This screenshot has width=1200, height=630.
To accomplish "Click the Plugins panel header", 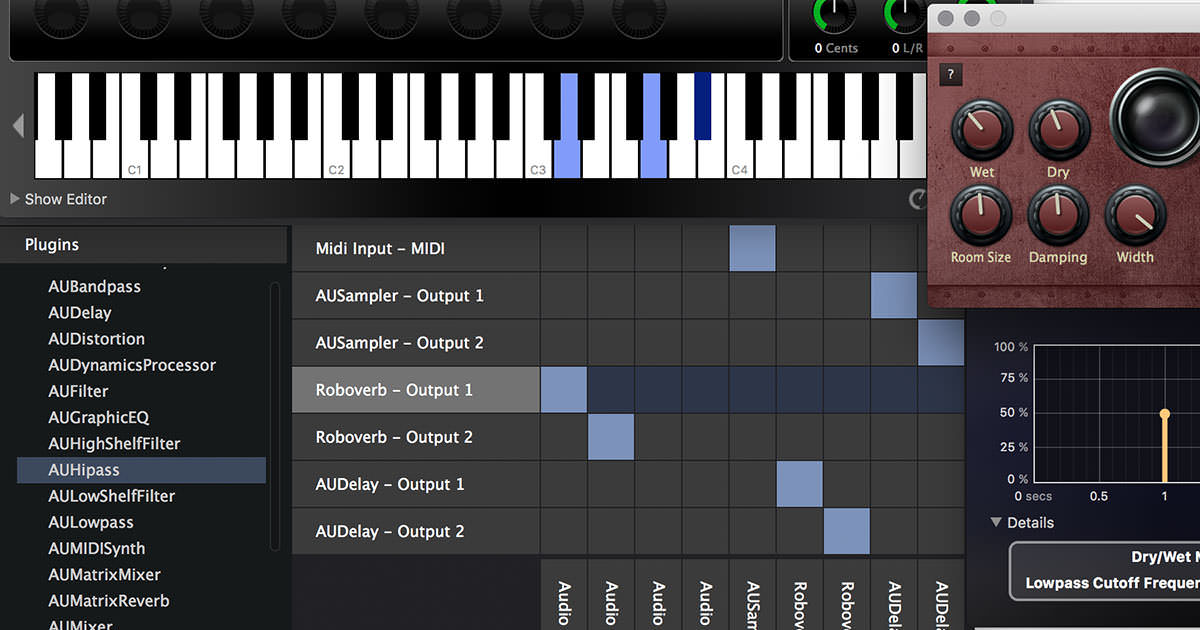I will tap(52, 245).
